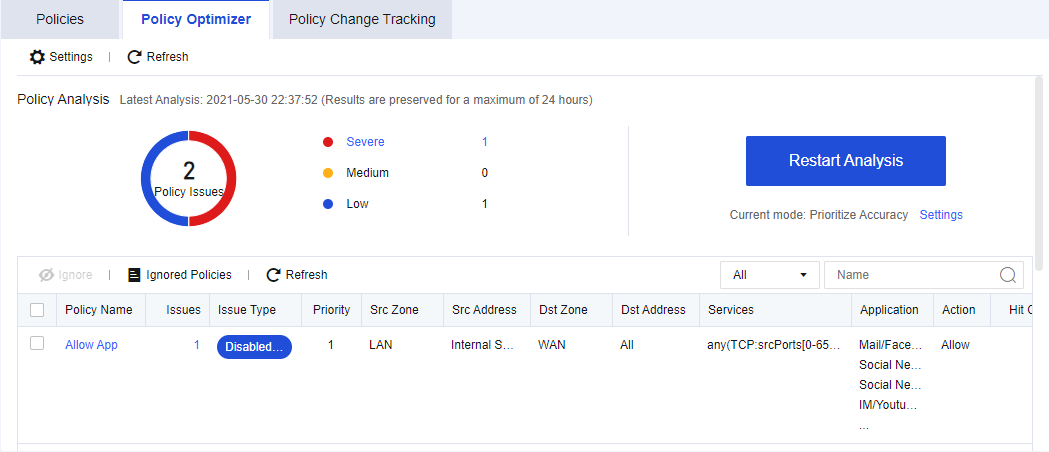Click the Settings link beside current mode
This screenshot has height=452, width=1049.
point(940,215)
